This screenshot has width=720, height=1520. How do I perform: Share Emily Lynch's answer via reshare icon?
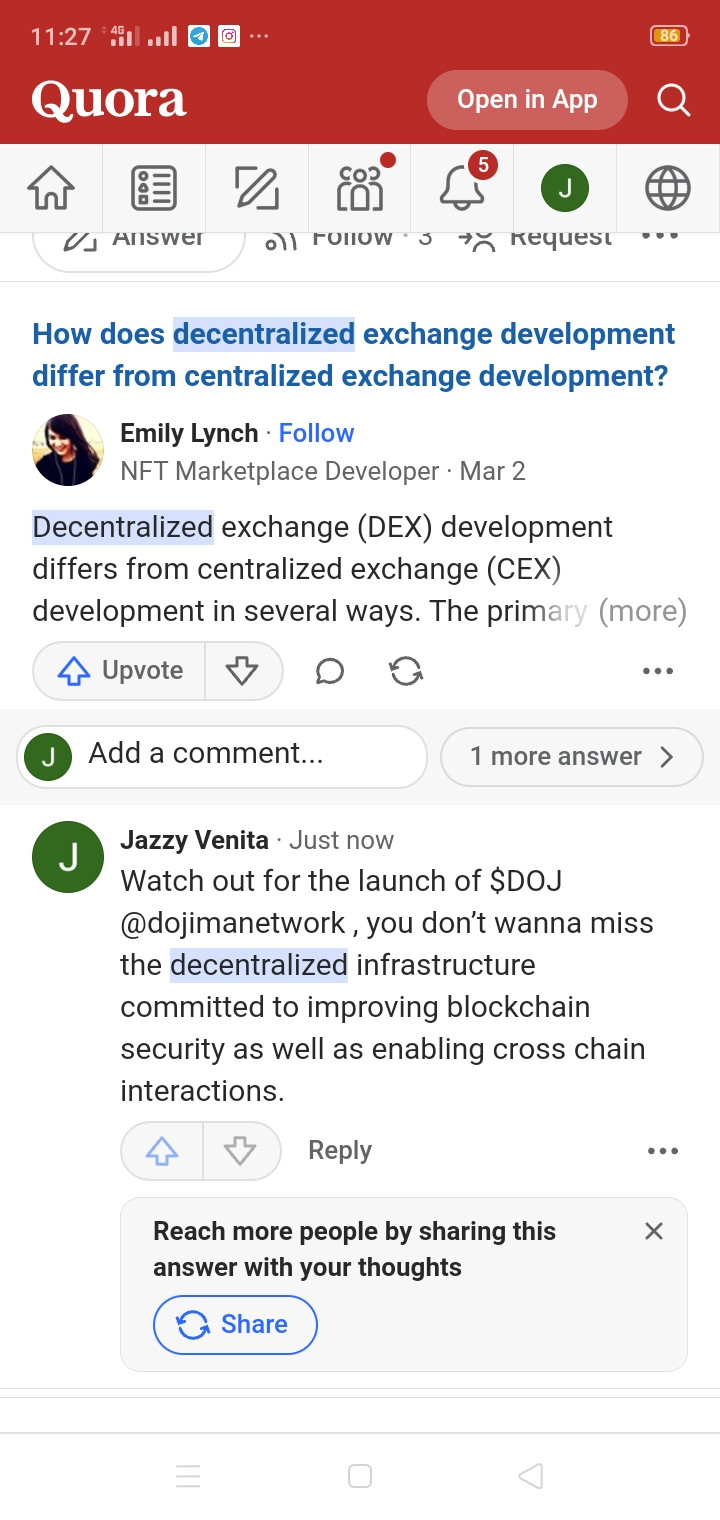pyautogui.click(x=406, y=671)
